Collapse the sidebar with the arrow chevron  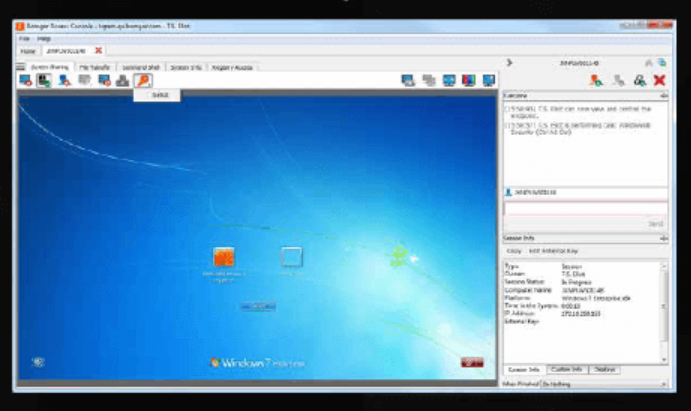509,63
